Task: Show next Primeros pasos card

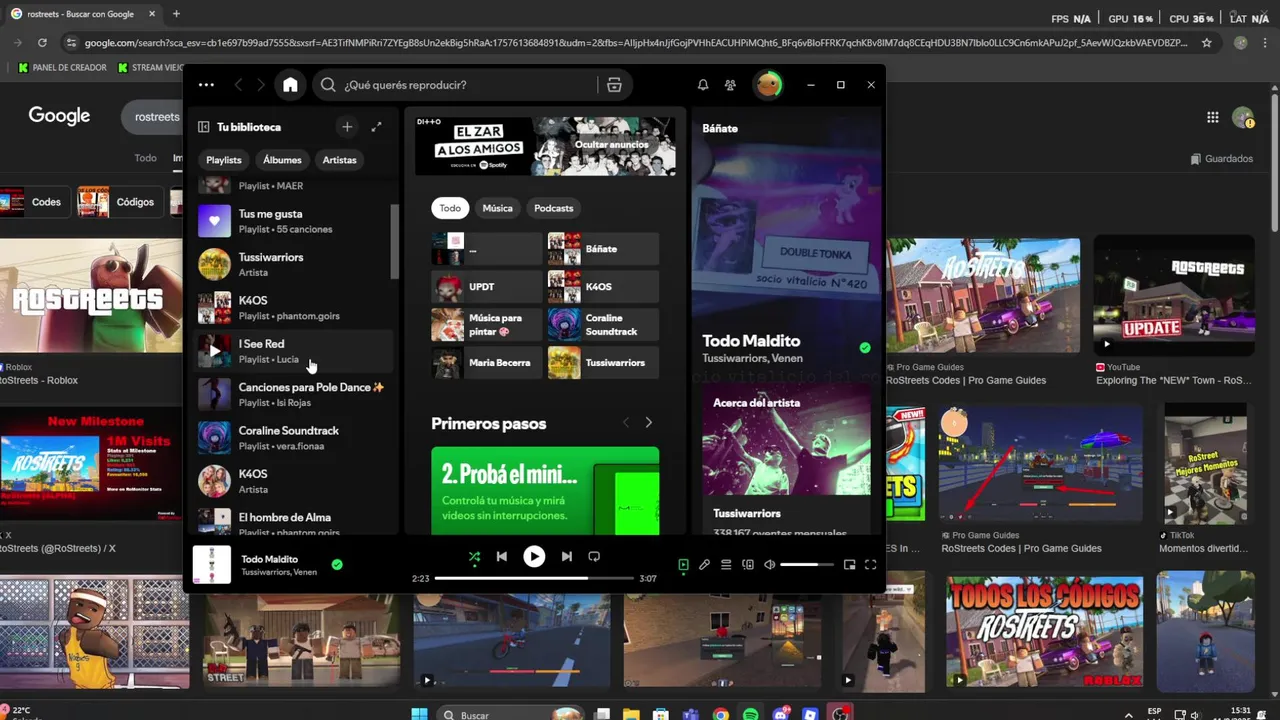Action: coord(648,423)
